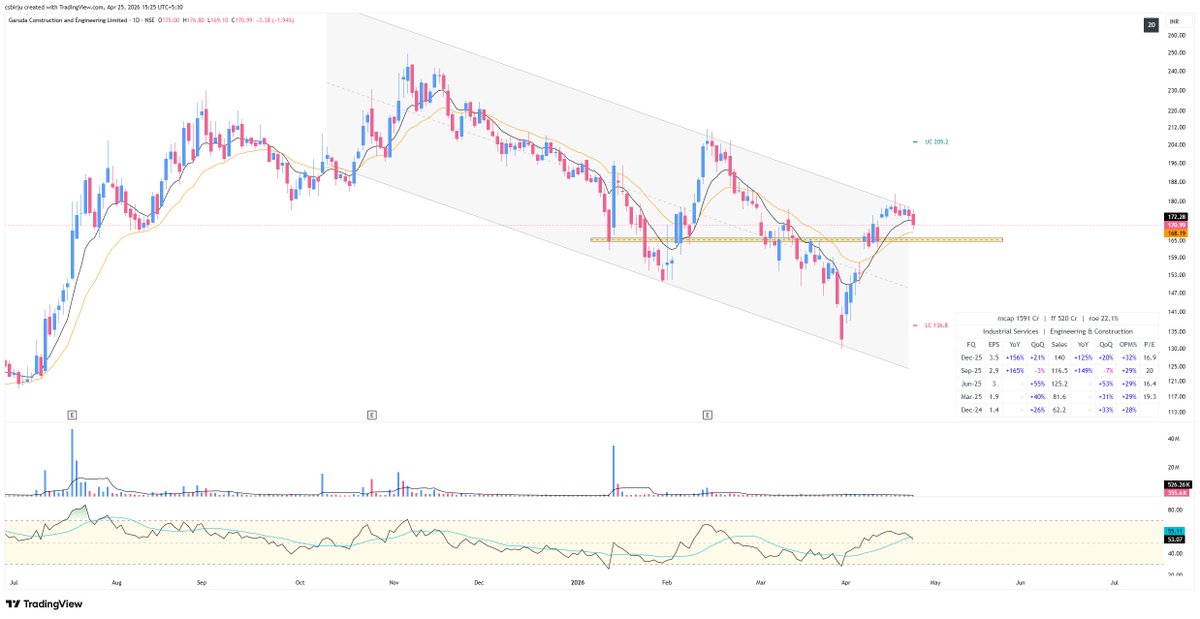Click the 125.2 sales value
This screenshot has height=619, width=1200.
coord(1059,382)
